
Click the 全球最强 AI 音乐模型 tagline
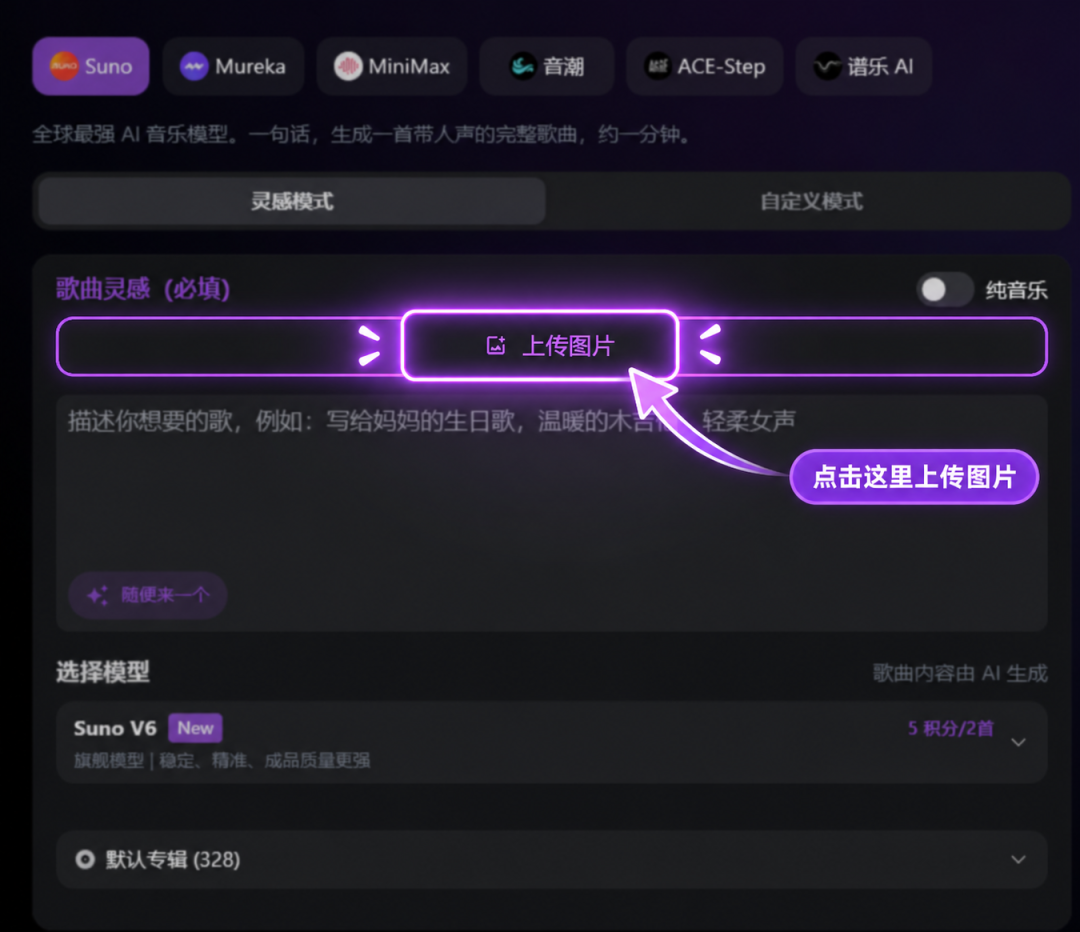pyautogui.click(x=360, y=134)
